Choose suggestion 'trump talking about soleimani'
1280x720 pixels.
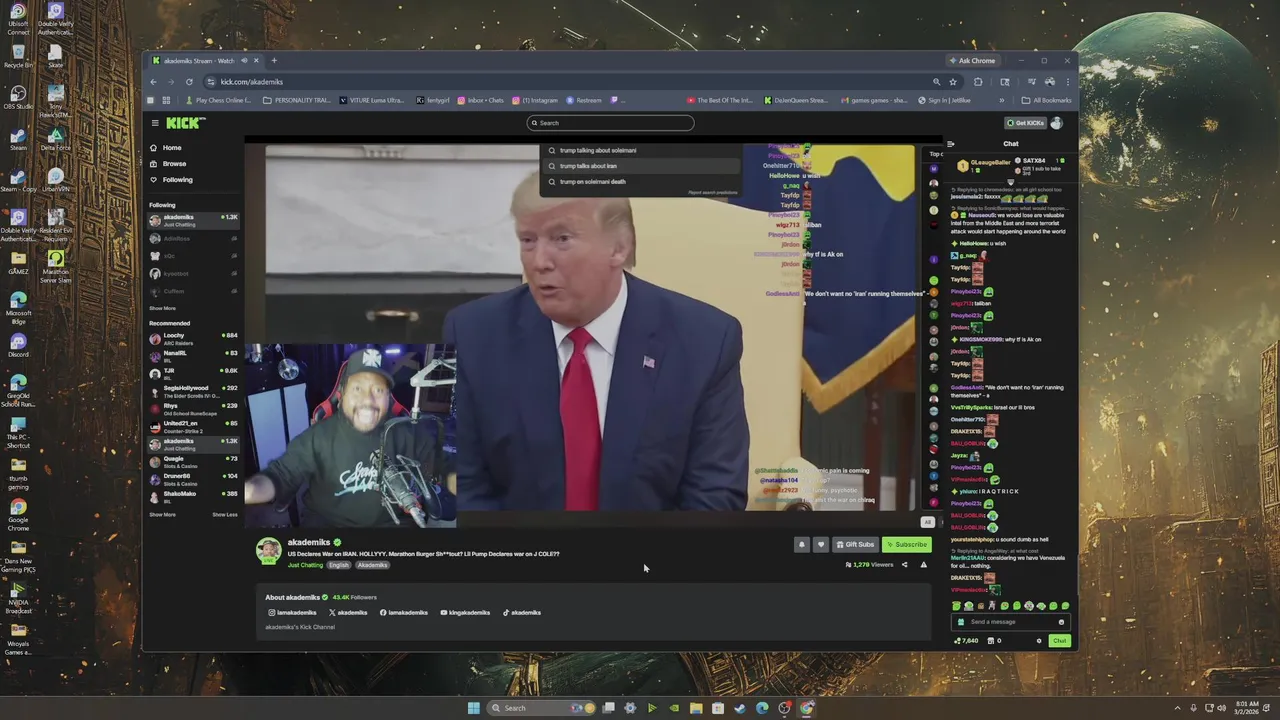(641, 150)
